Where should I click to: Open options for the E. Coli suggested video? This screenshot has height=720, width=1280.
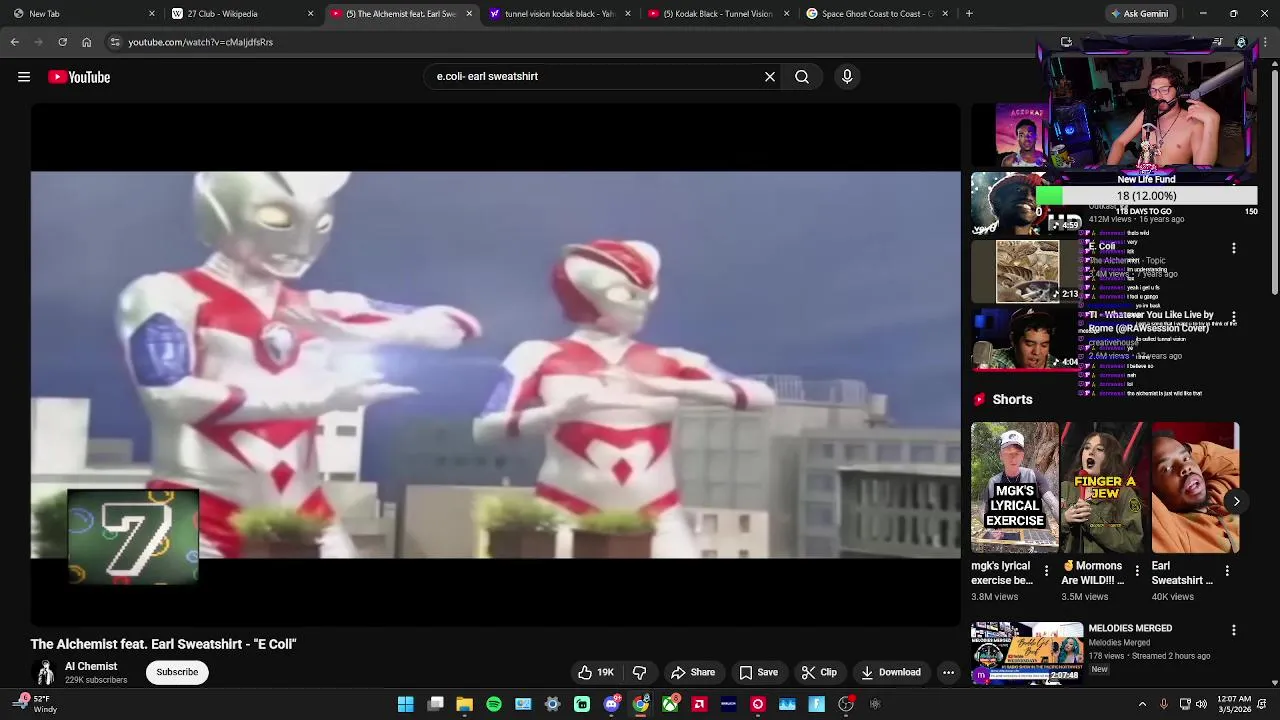coord(1234,248)
